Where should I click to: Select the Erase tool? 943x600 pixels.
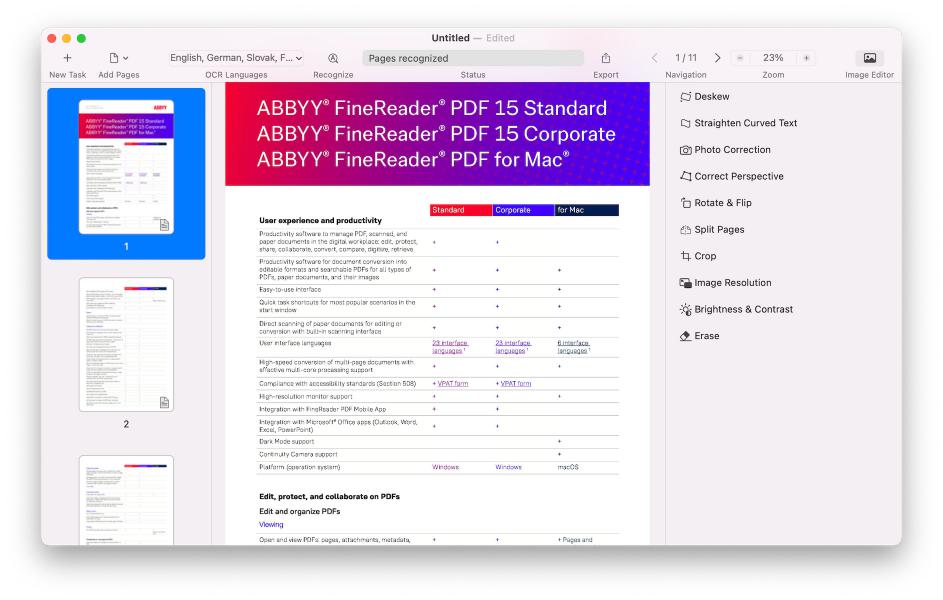tap(700, 335)
